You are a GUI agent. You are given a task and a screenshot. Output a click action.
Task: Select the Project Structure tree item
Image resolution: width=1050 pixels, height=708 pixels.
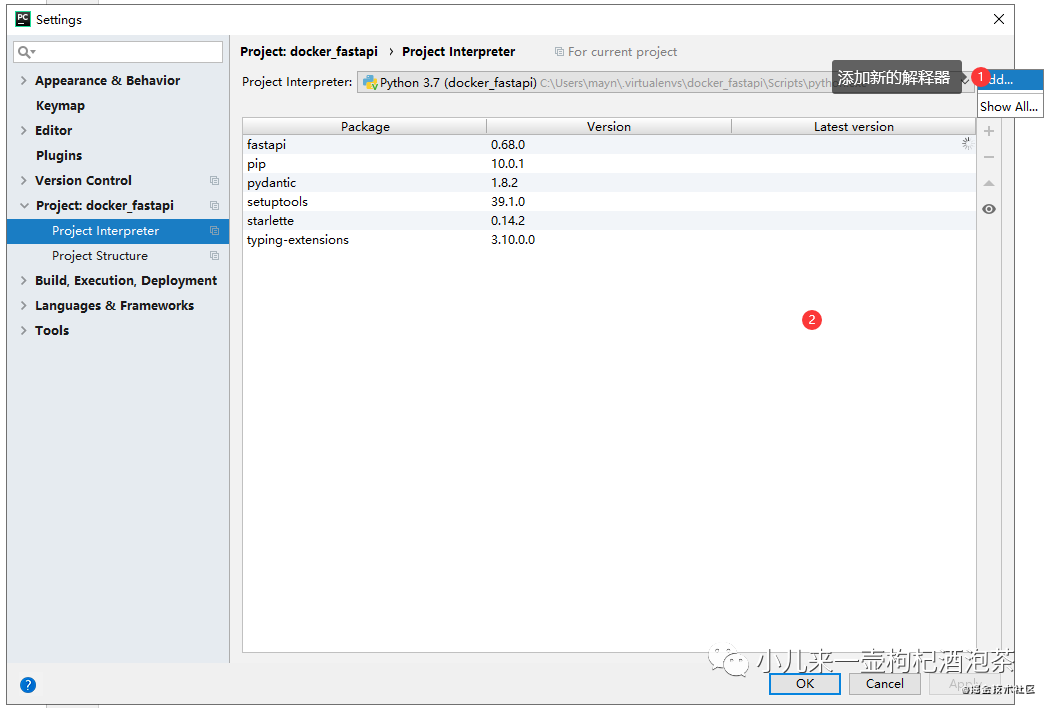pos(100,256)
